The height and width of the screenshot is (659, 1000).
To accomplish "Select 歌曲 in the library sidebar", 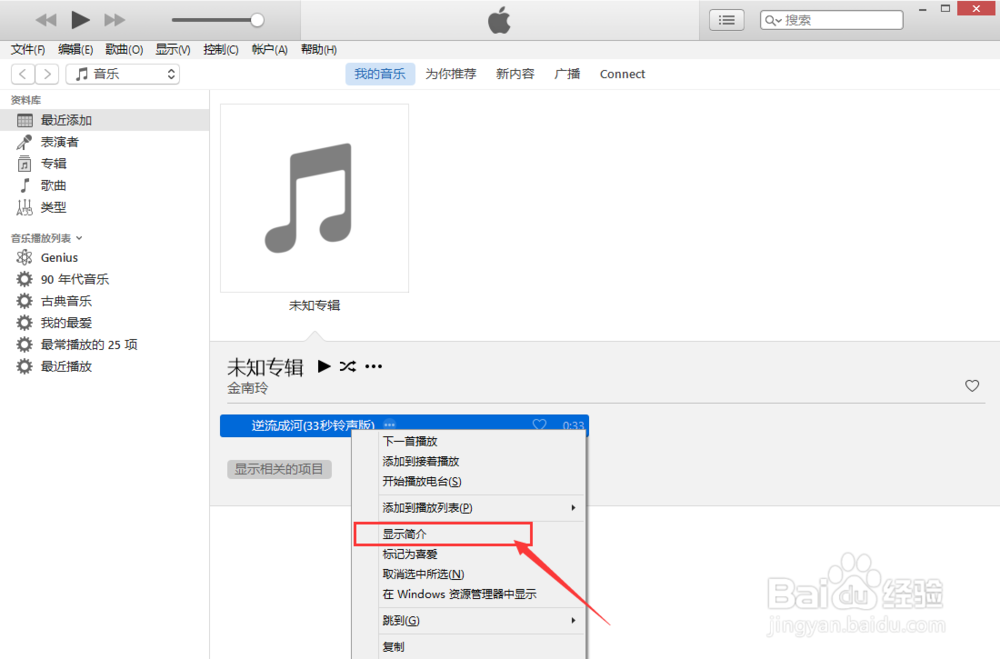I will tap(54, 185).
